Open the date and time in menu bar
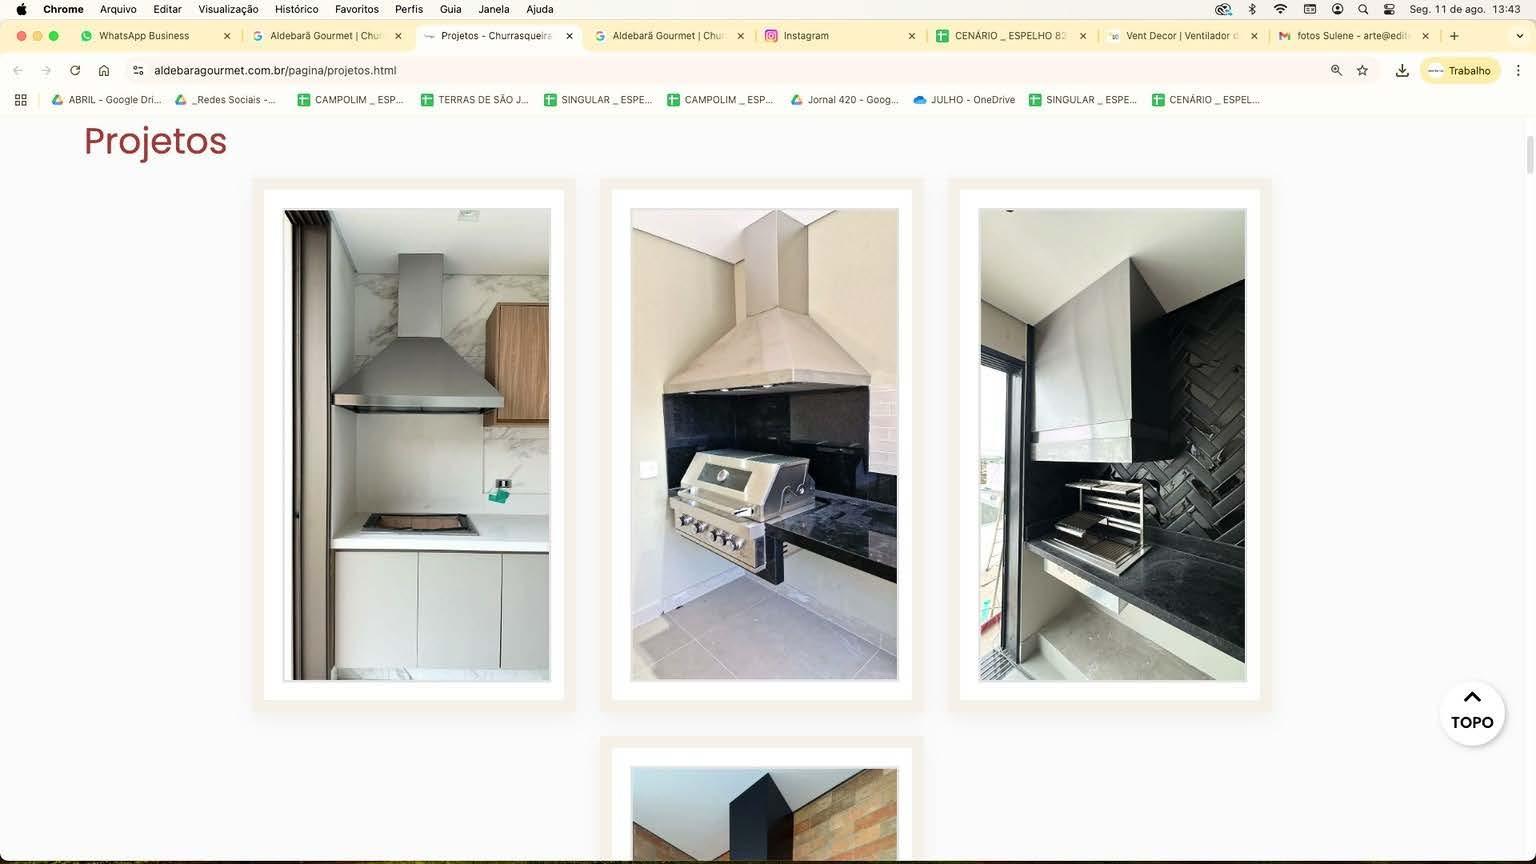This screenshot has height=864, width=1536. pyautogui.click(x=1464, y=9)
